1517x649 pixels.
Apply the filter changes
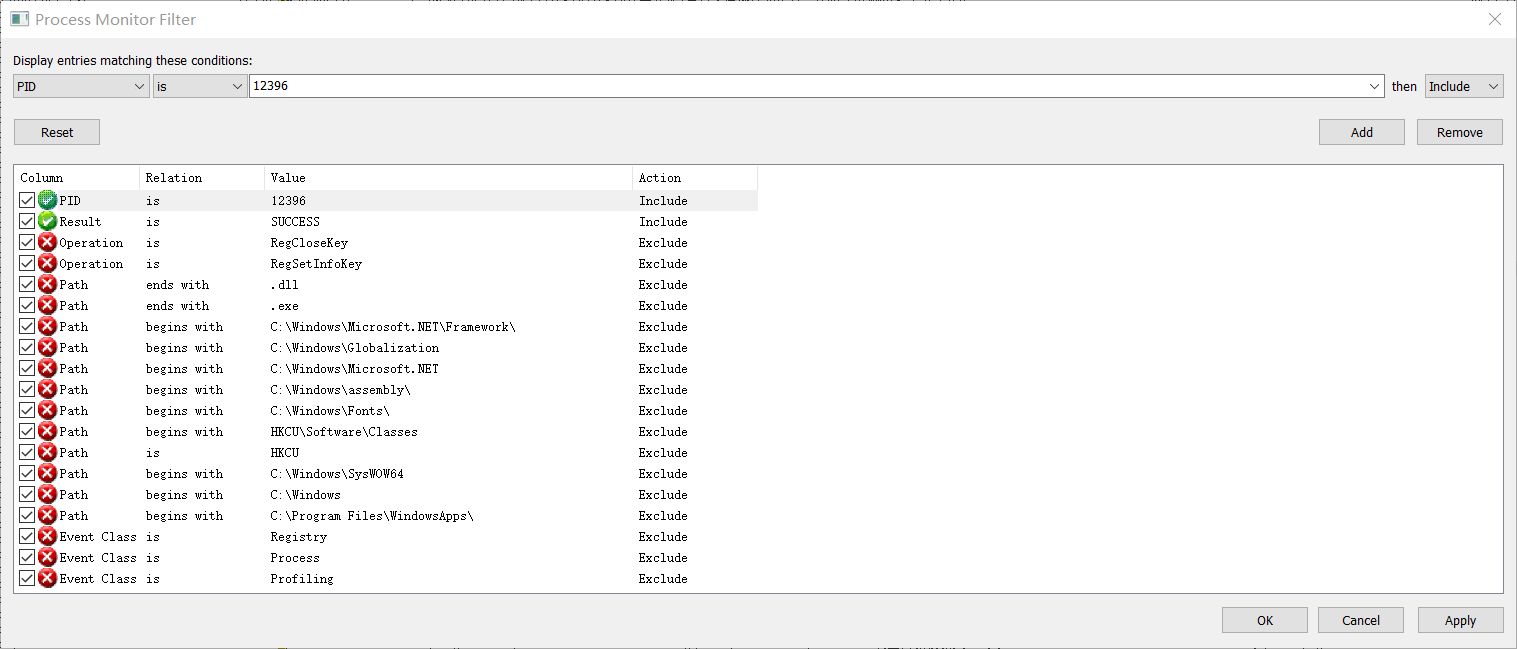click(x=1460, y=620)
